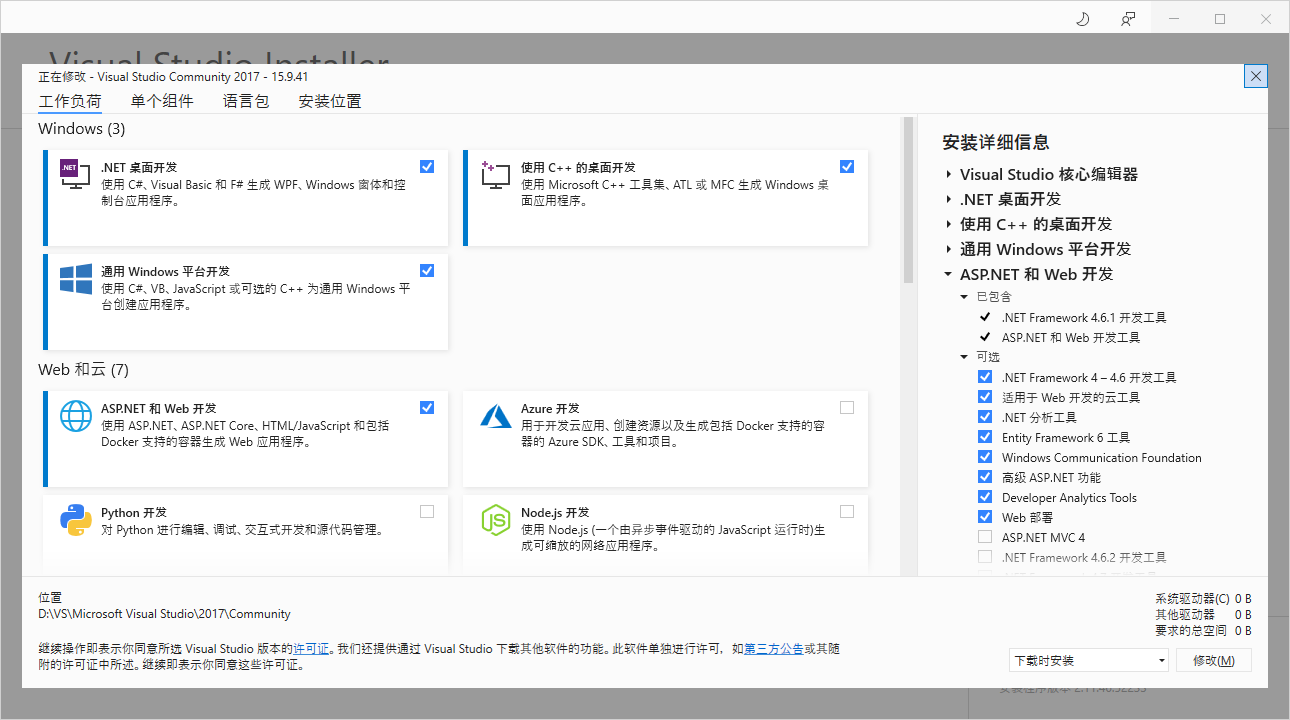Uncheck 通用 Windows 平台开发 workload checkbox
Screen dimensions: 1290x720
pyautogui.click(x=427, y=271)
